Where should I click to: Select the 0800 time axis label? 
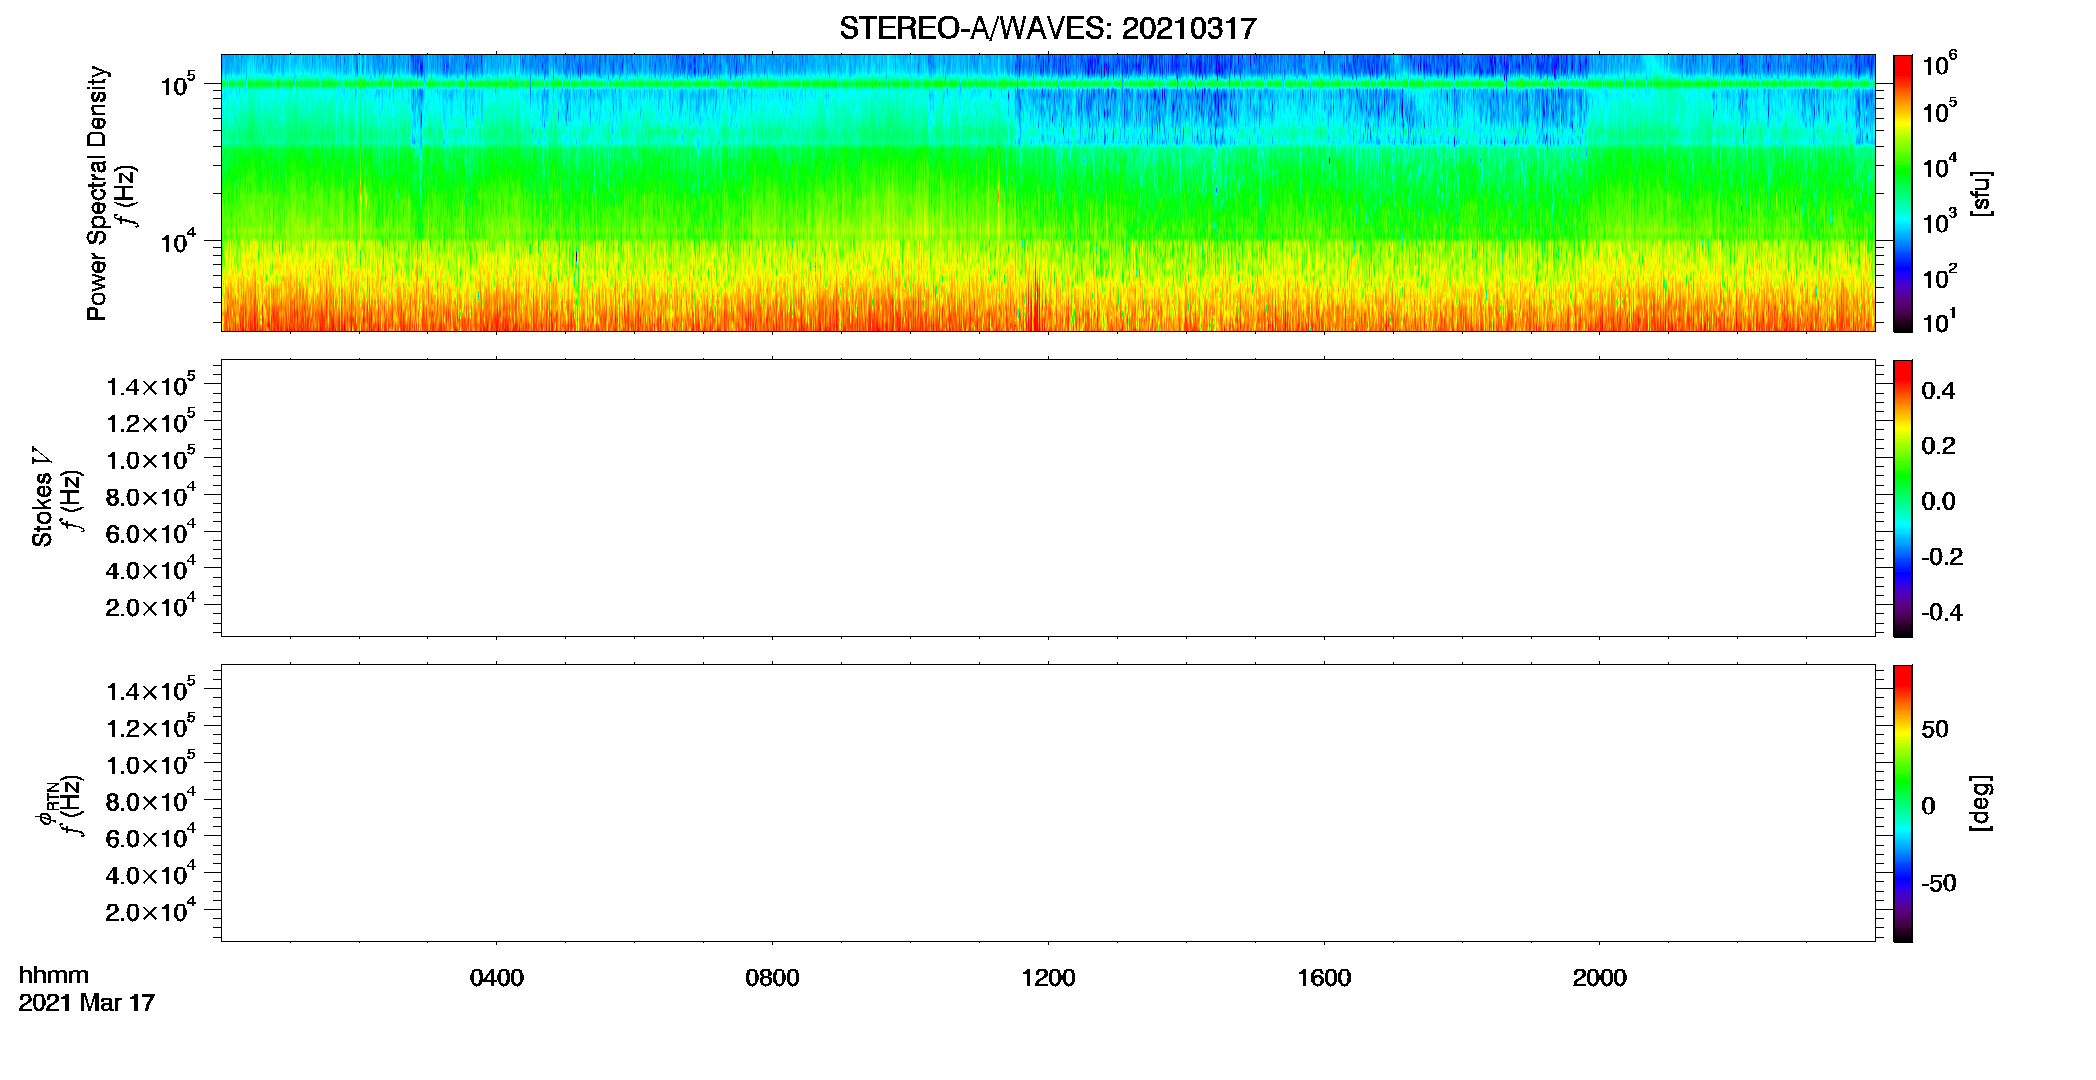pos(772,978)
